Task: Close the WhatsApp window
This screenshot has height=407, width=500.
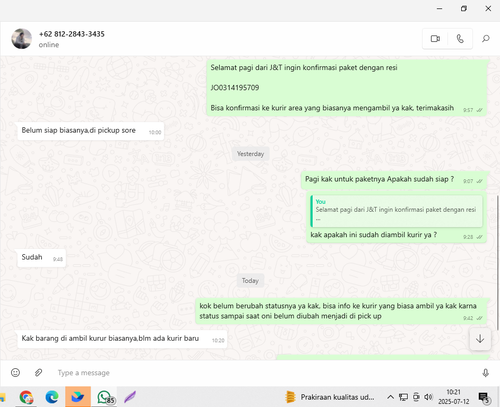Action: [x=488, y=9]
